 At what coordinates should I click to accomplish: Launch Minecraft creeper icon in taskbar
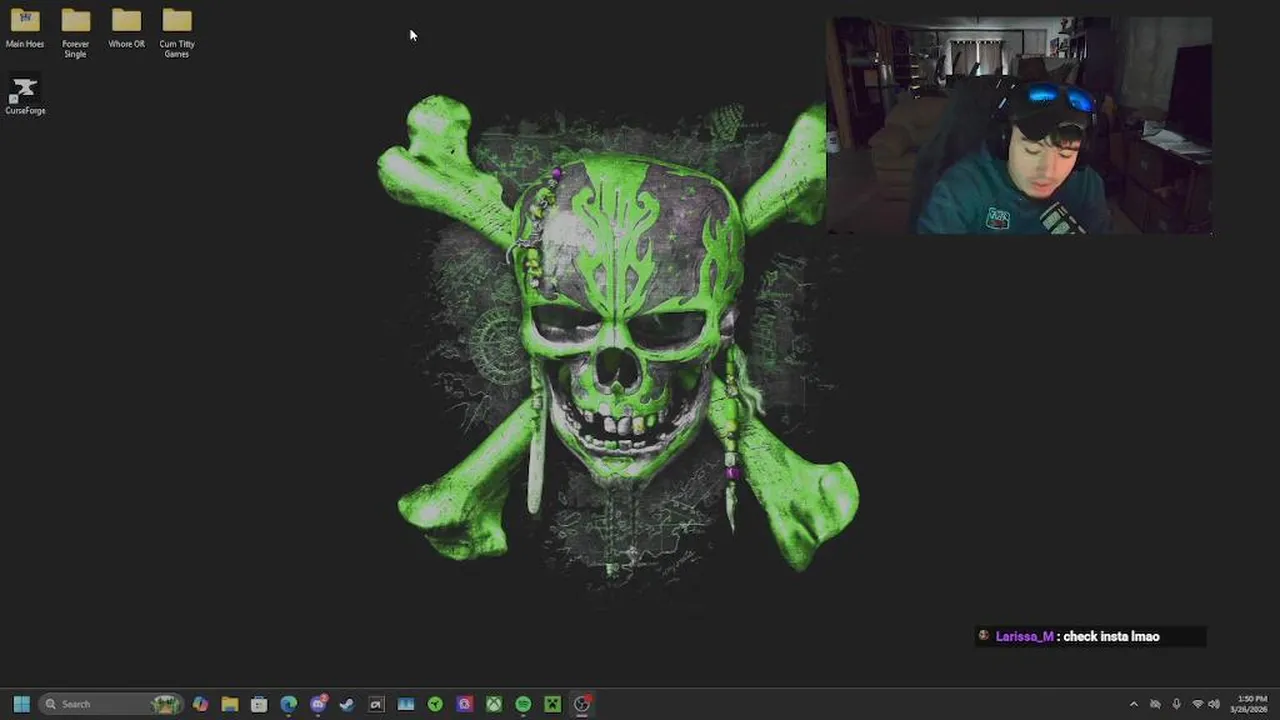(552, 704)
